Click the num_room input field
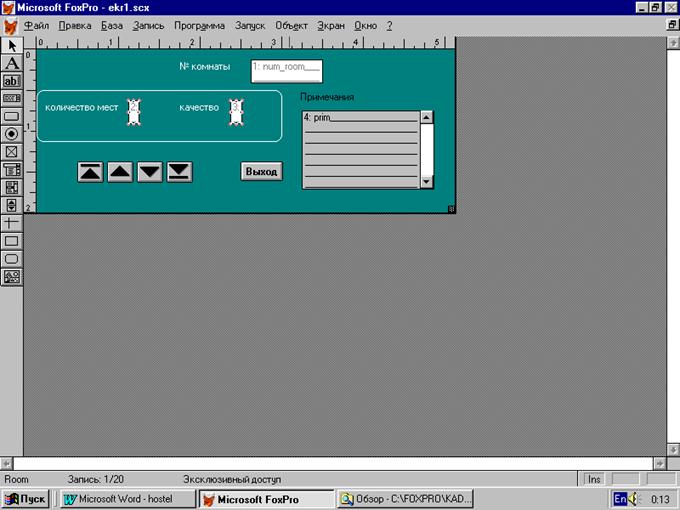680x510 pixels. (287, 69)
